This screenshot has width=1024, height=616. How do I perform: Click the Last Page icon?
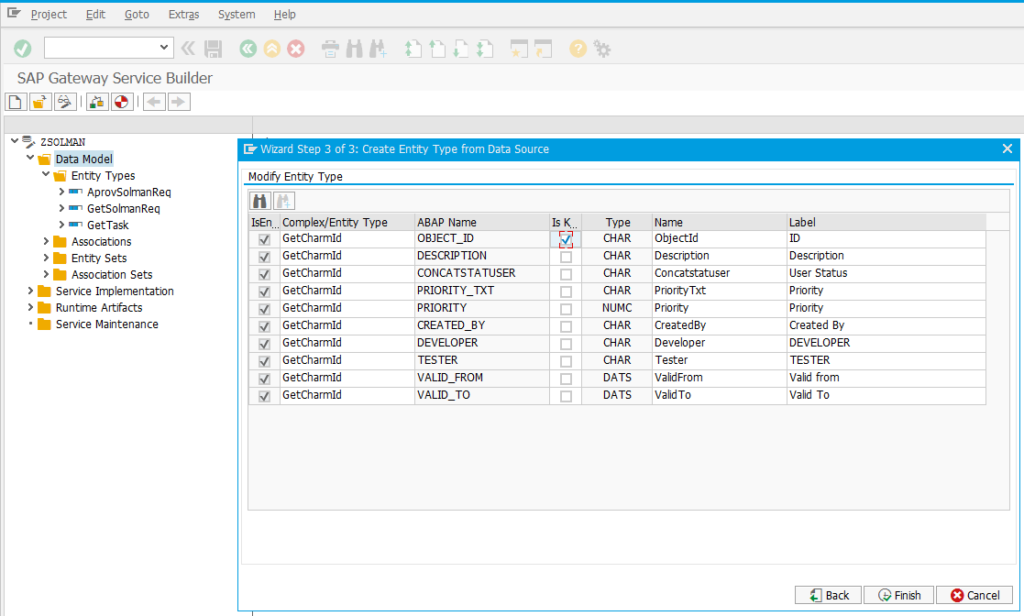[485, 48]
